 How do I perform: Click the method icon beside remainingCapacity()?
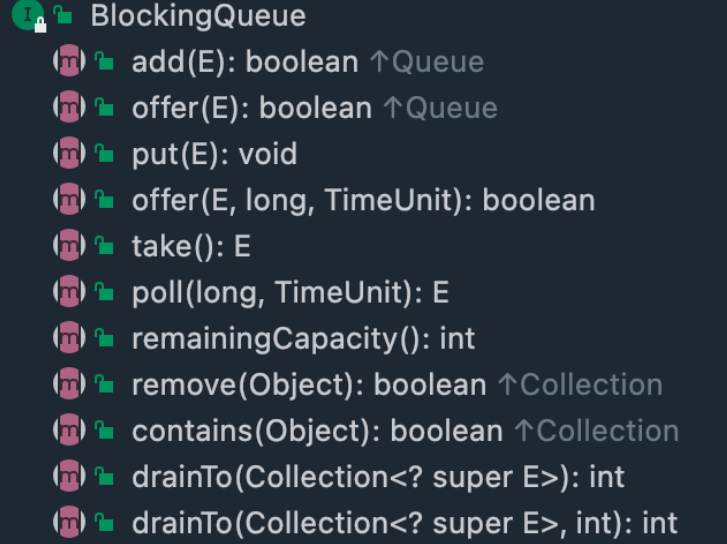point(66,338)
